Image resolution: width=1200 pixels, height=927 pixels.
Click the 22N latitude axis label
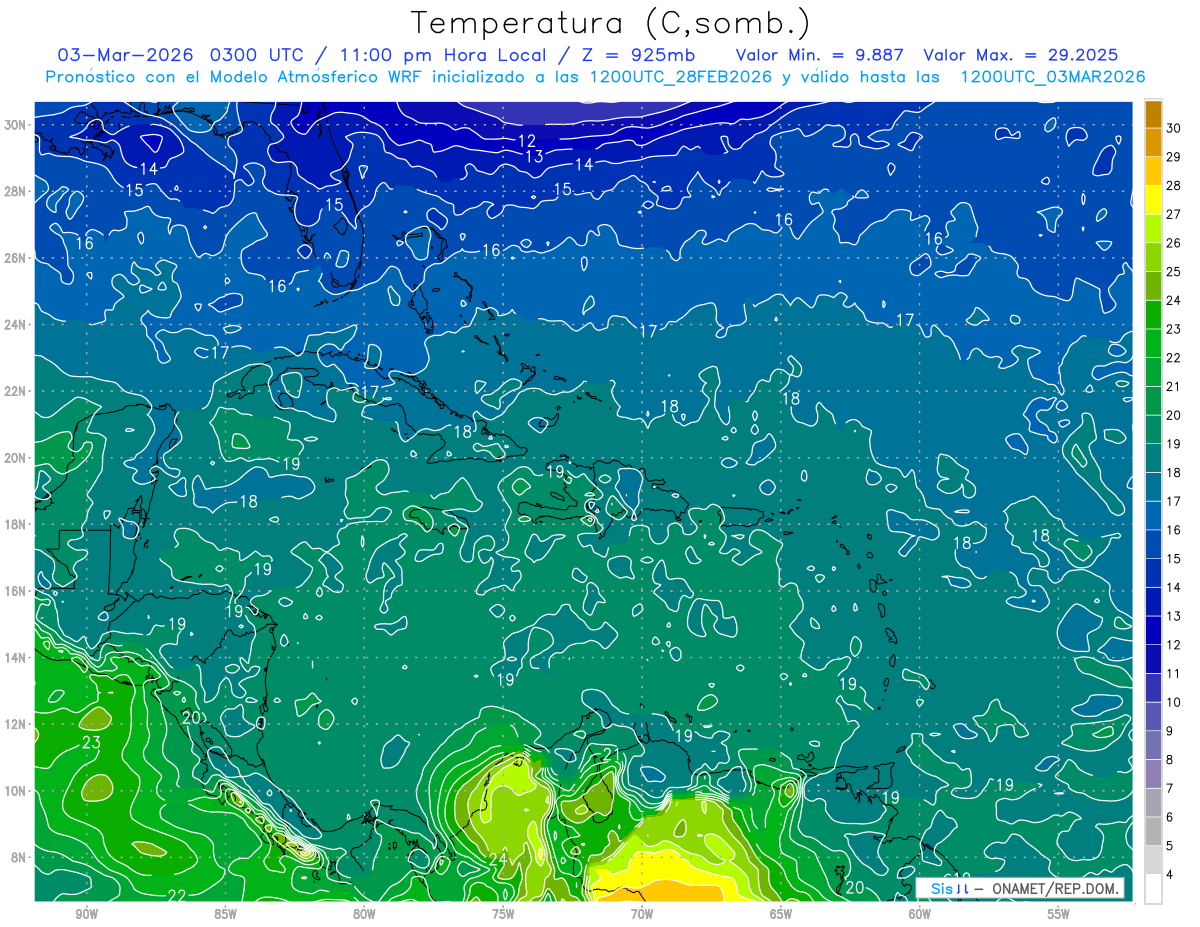pos(15,391)
